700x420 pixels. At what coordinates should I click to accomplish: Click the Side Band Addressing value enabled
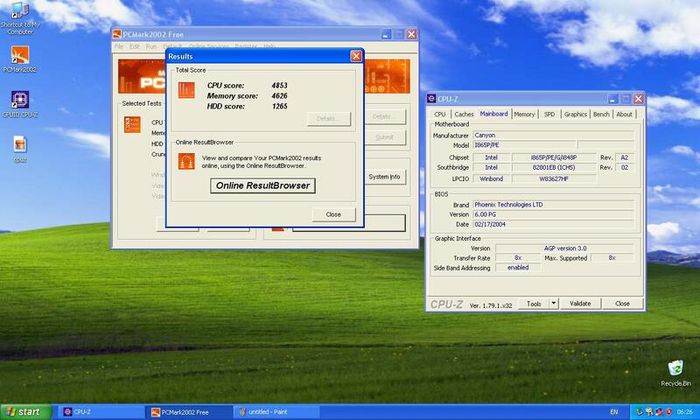[518, 268]
